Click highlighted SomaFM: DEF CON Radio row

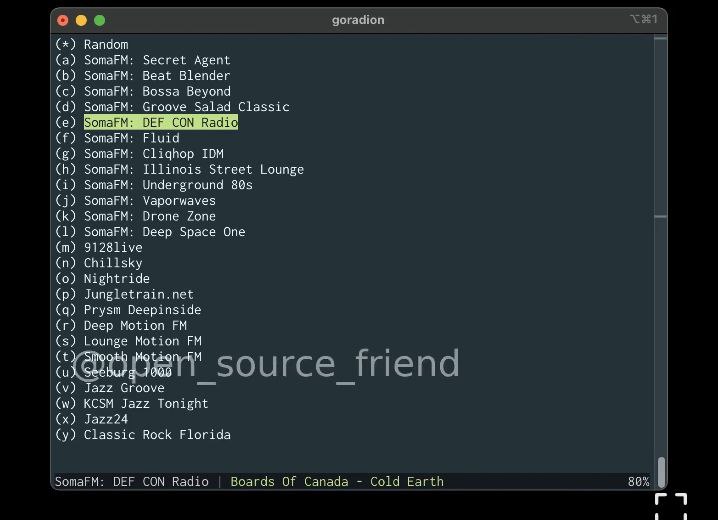(161, 122)
